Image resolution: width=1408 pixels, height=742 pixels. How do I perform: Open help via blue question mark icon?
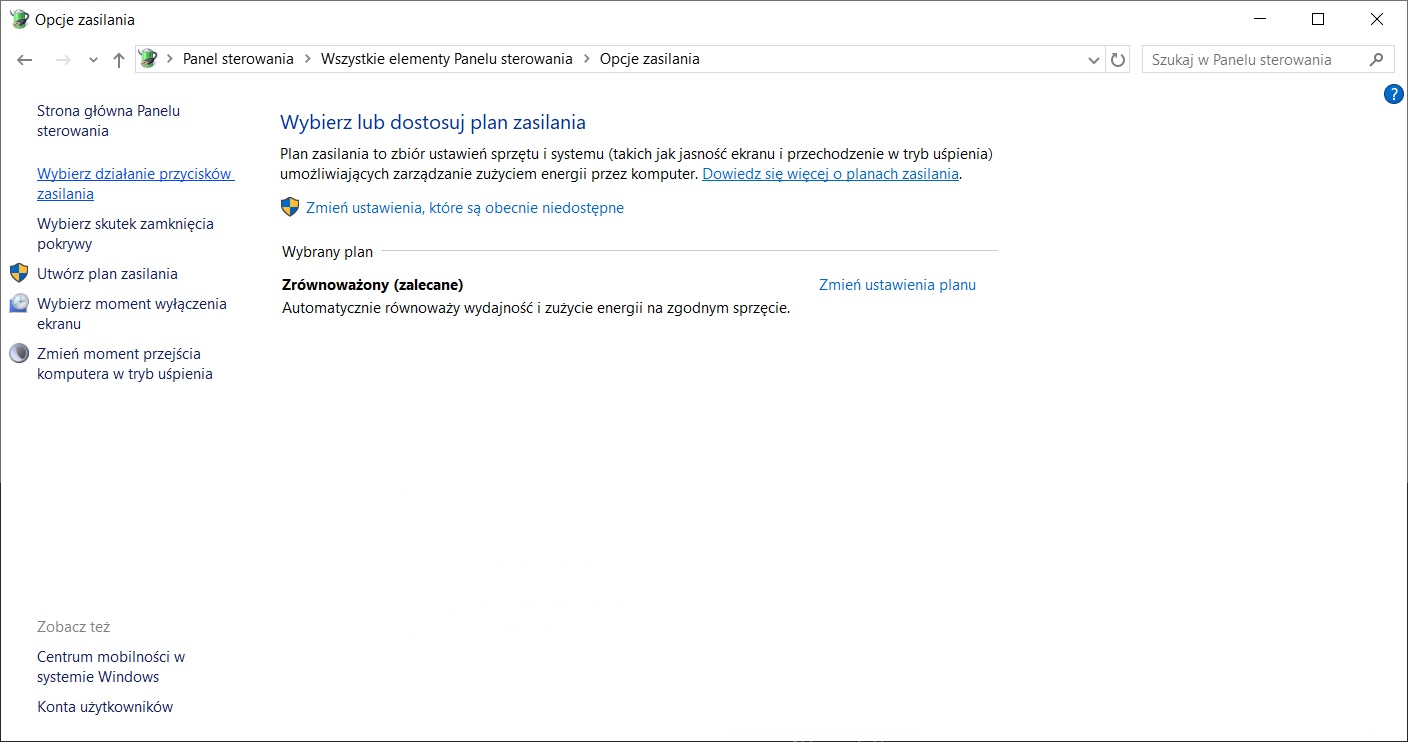tap(1393, 94)
